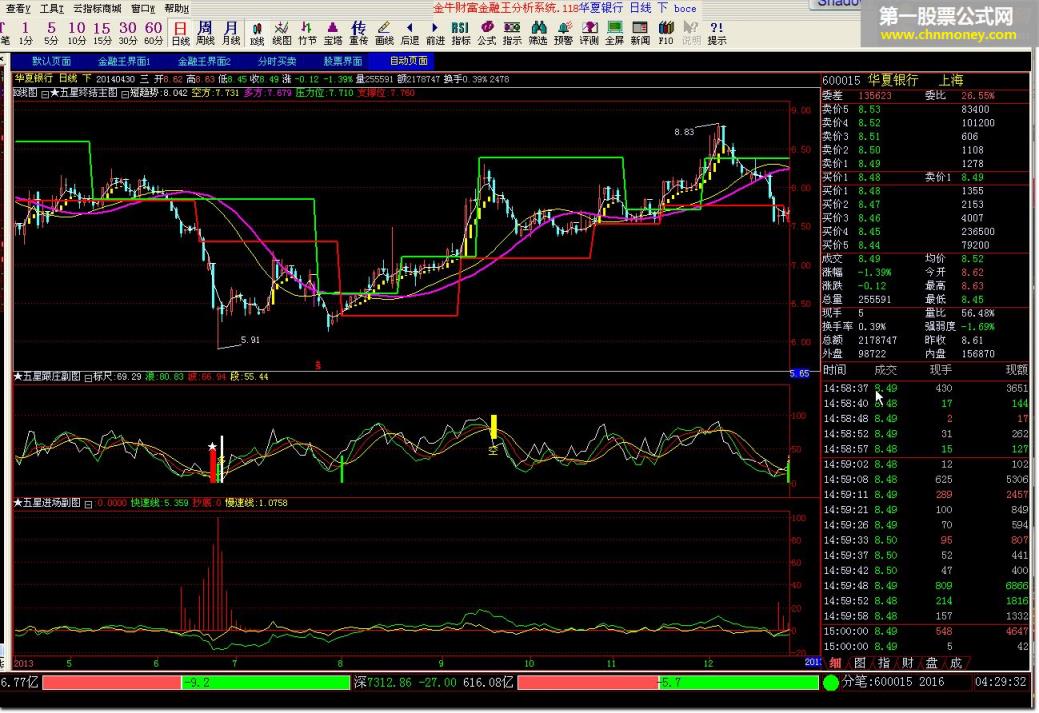Click the 8.83 high price label
The width and height of the screenshot is (1039, 713).
[x=684, y=132]
